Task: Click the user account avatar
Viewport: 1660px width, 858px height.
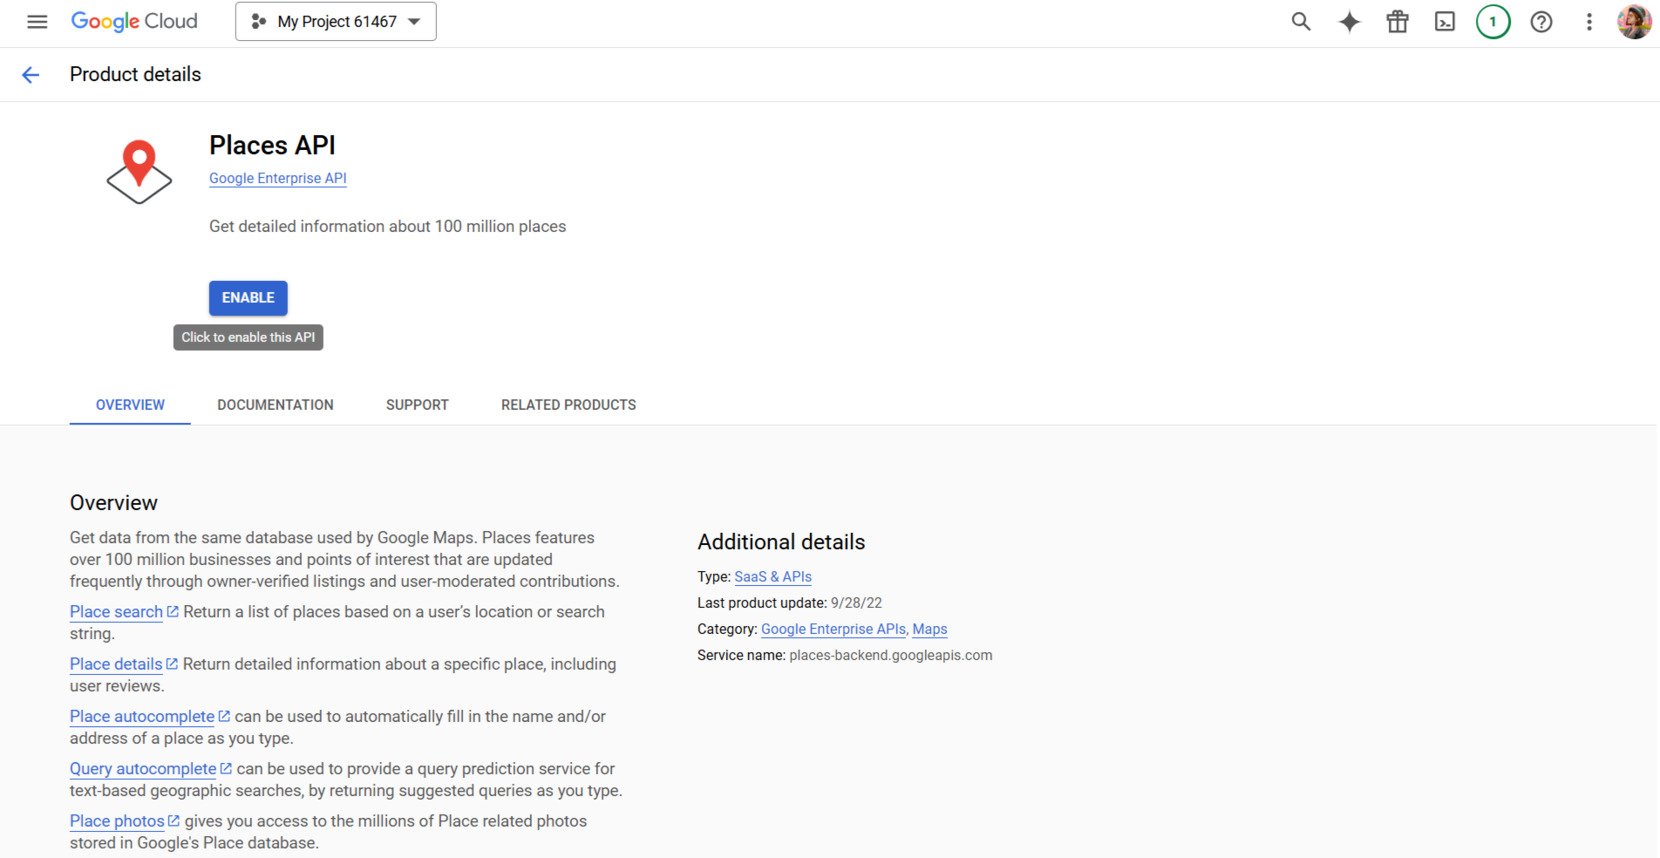Action: 1634,21
